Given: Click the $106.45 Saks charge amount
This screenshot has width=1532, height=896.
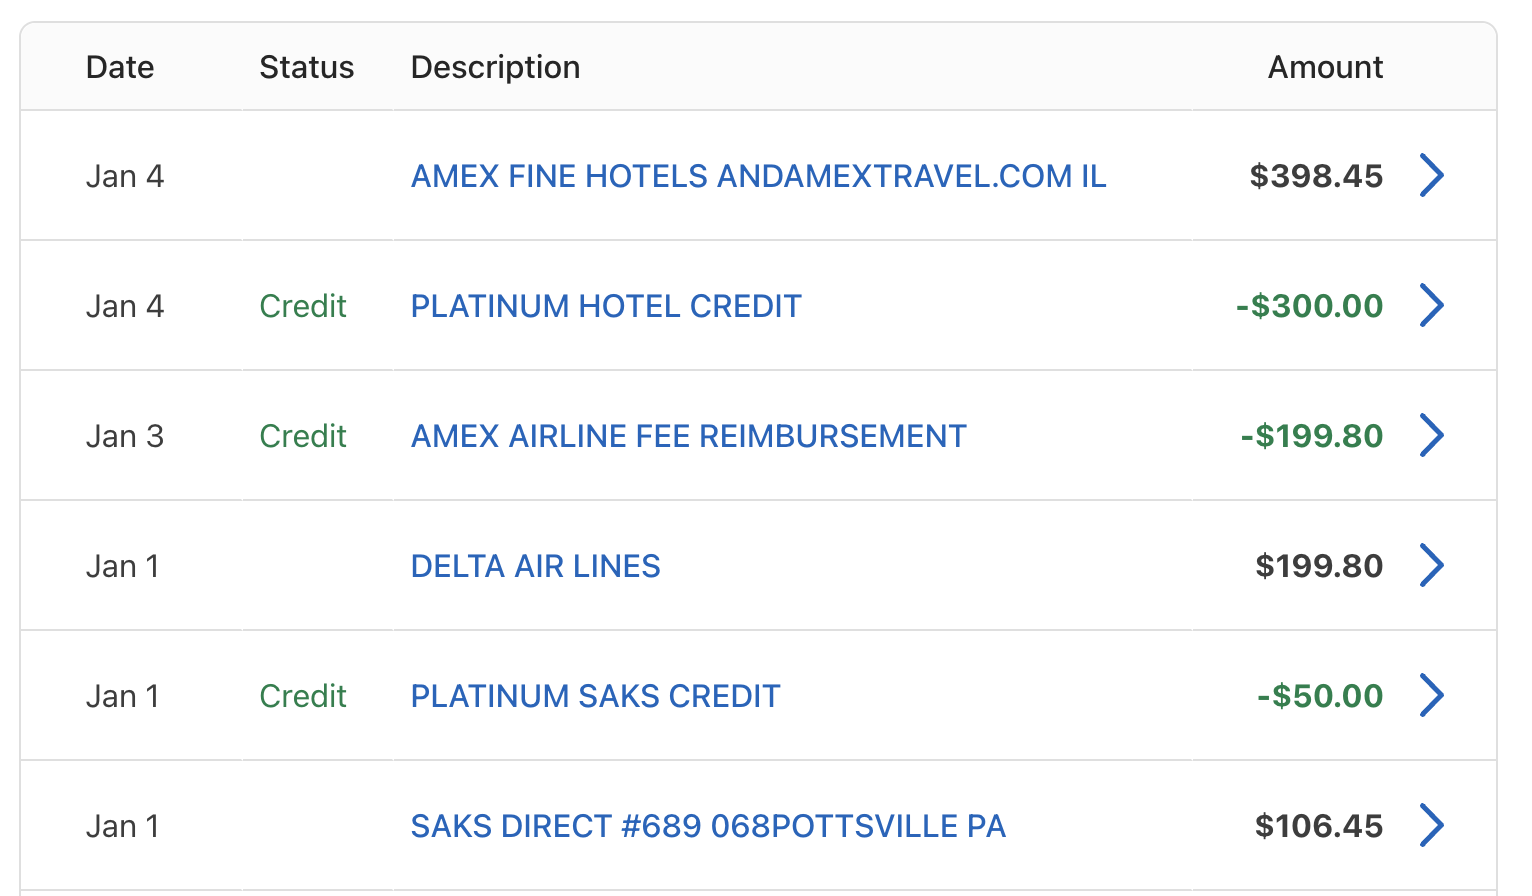Looking at the screenshot, I should point(1318,825).
